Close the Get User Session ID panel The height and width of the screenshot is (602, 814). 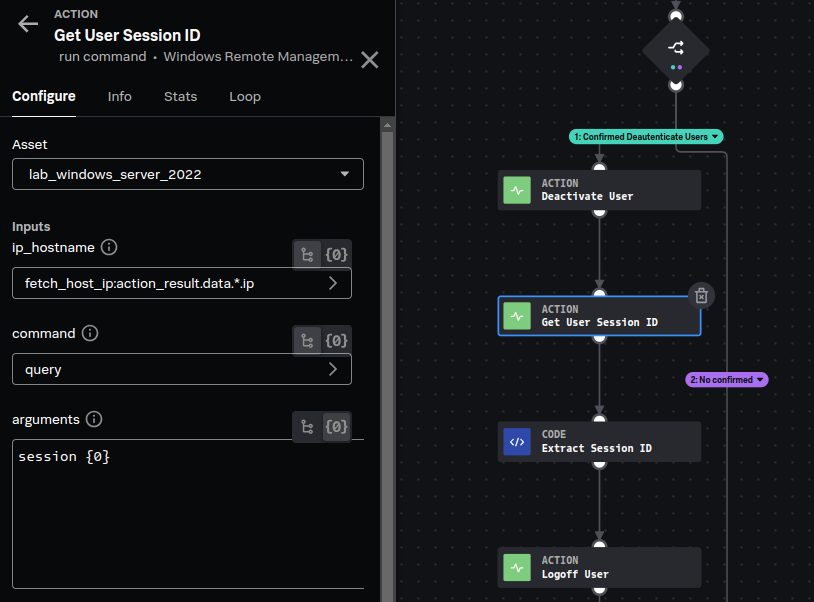tap(369, 60)
